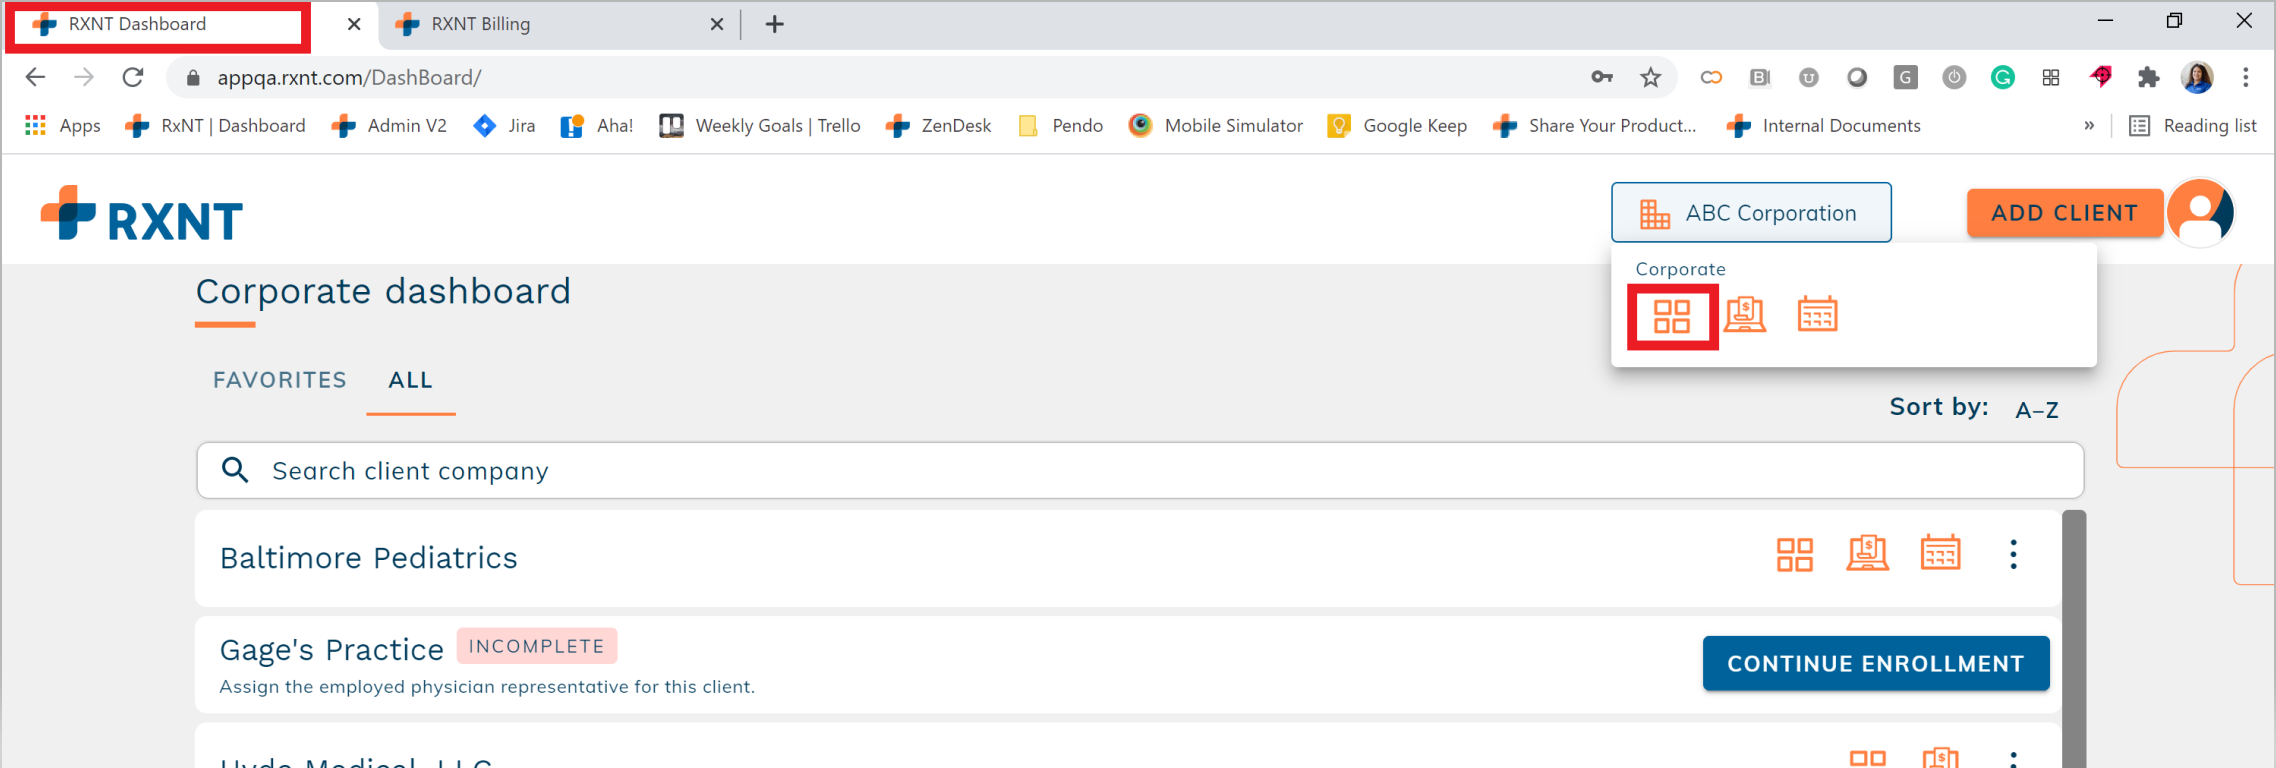Open Baltimore Pediatrics scheduler calendar icon

[1940, 552]
